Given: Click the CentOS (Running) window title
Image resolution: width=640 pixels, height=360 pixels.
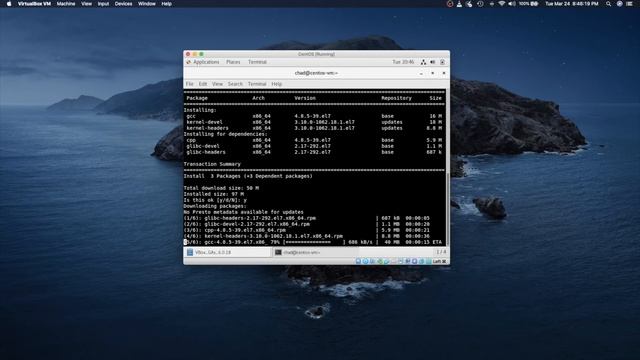Looking at the screenshot, I should pyautogui.click(x=316, y=54).
